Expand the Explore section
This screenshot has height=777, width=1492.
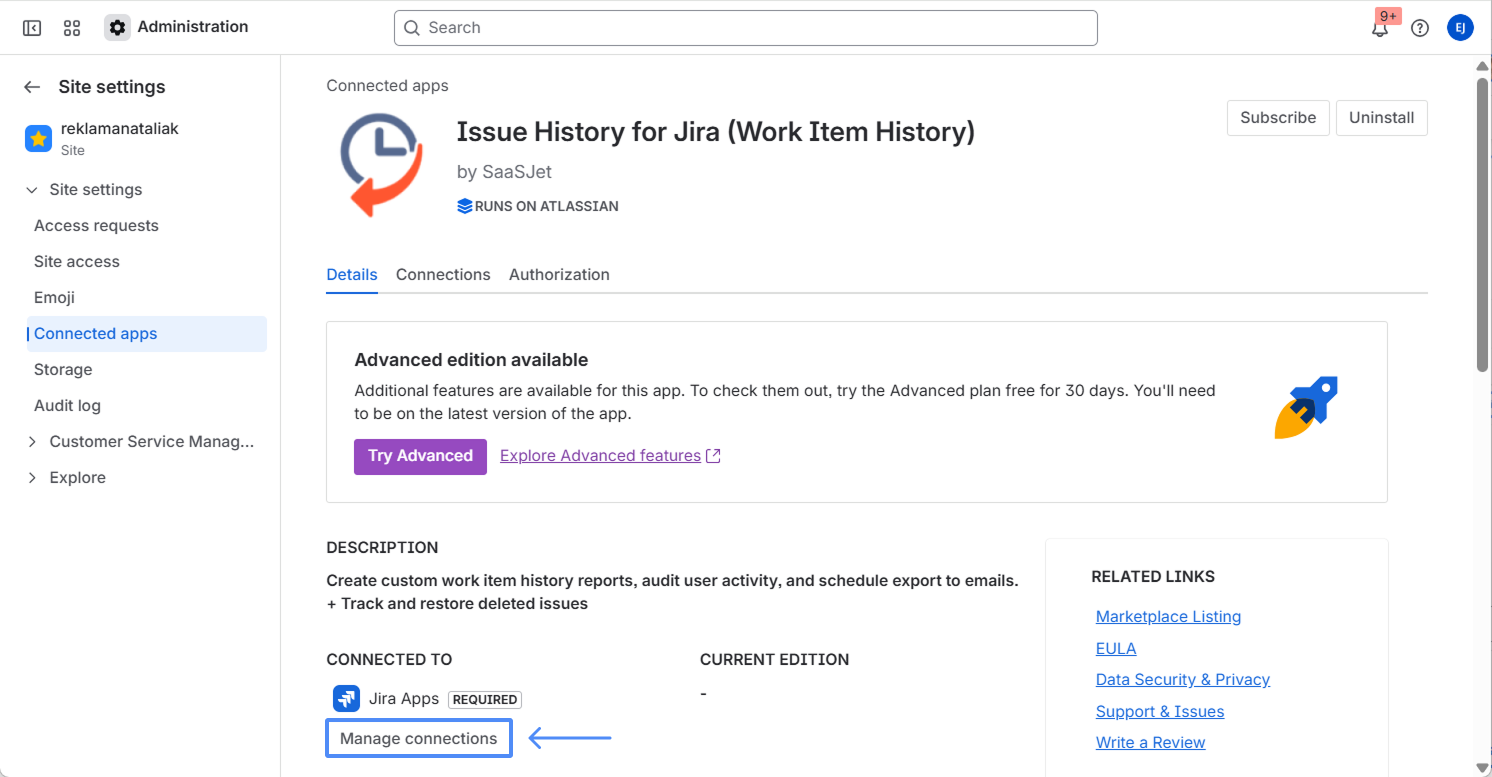[x=33, y=478]
